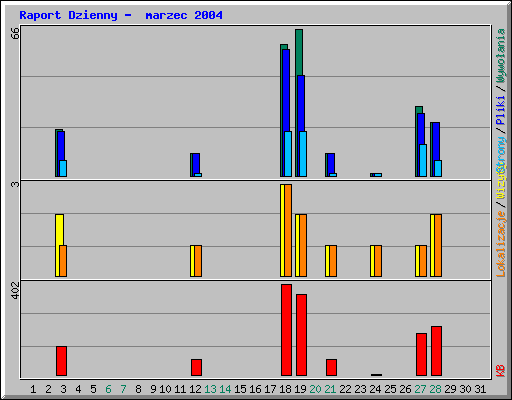This screenshot has height=400, width=512.
Task: Click the orange Lokalizacje bar for day 27
Action: point(423,261)
